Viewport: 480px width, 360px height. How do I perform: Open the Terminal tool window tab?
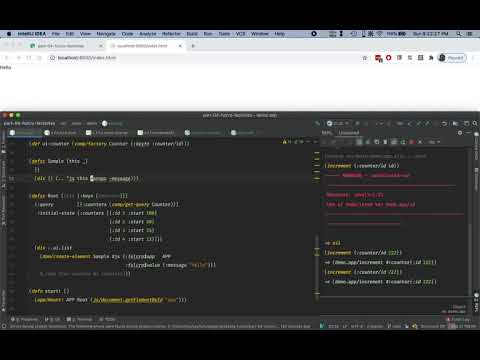click(80, 319)
